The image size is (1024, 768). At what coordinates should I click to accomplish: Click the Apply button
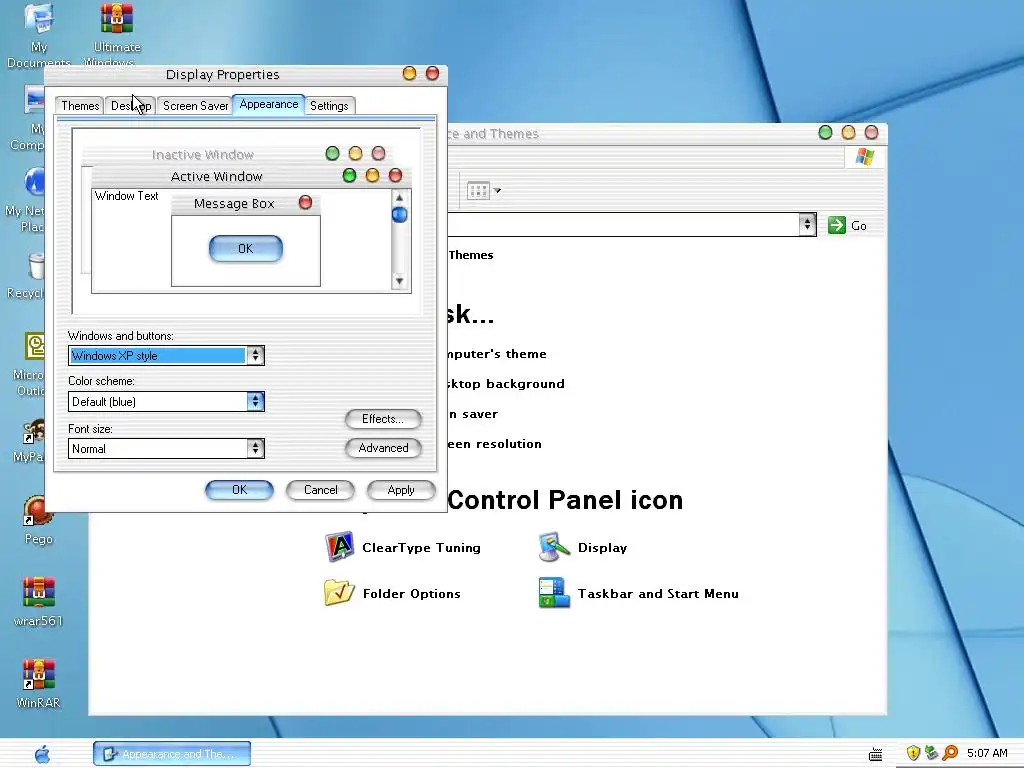pos(400,490)
